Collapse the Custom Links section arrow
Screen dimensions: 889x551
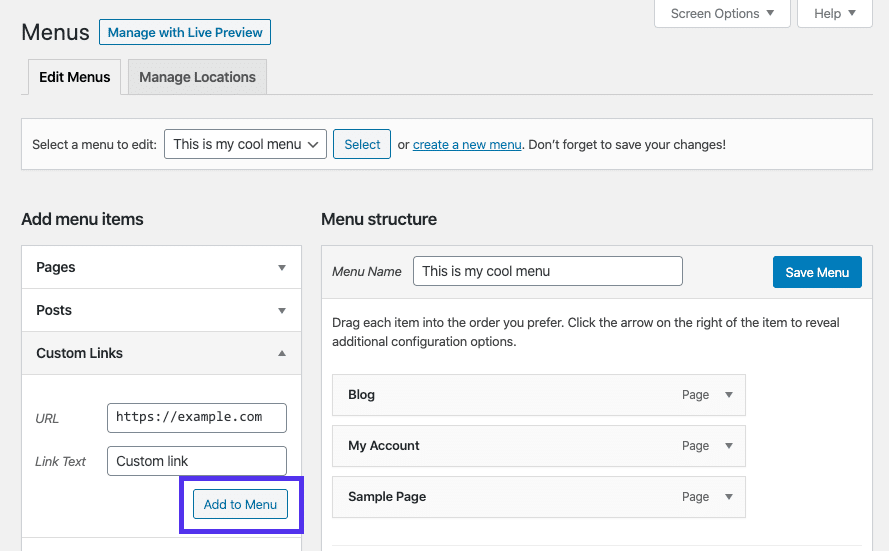[x=282, y=354]
